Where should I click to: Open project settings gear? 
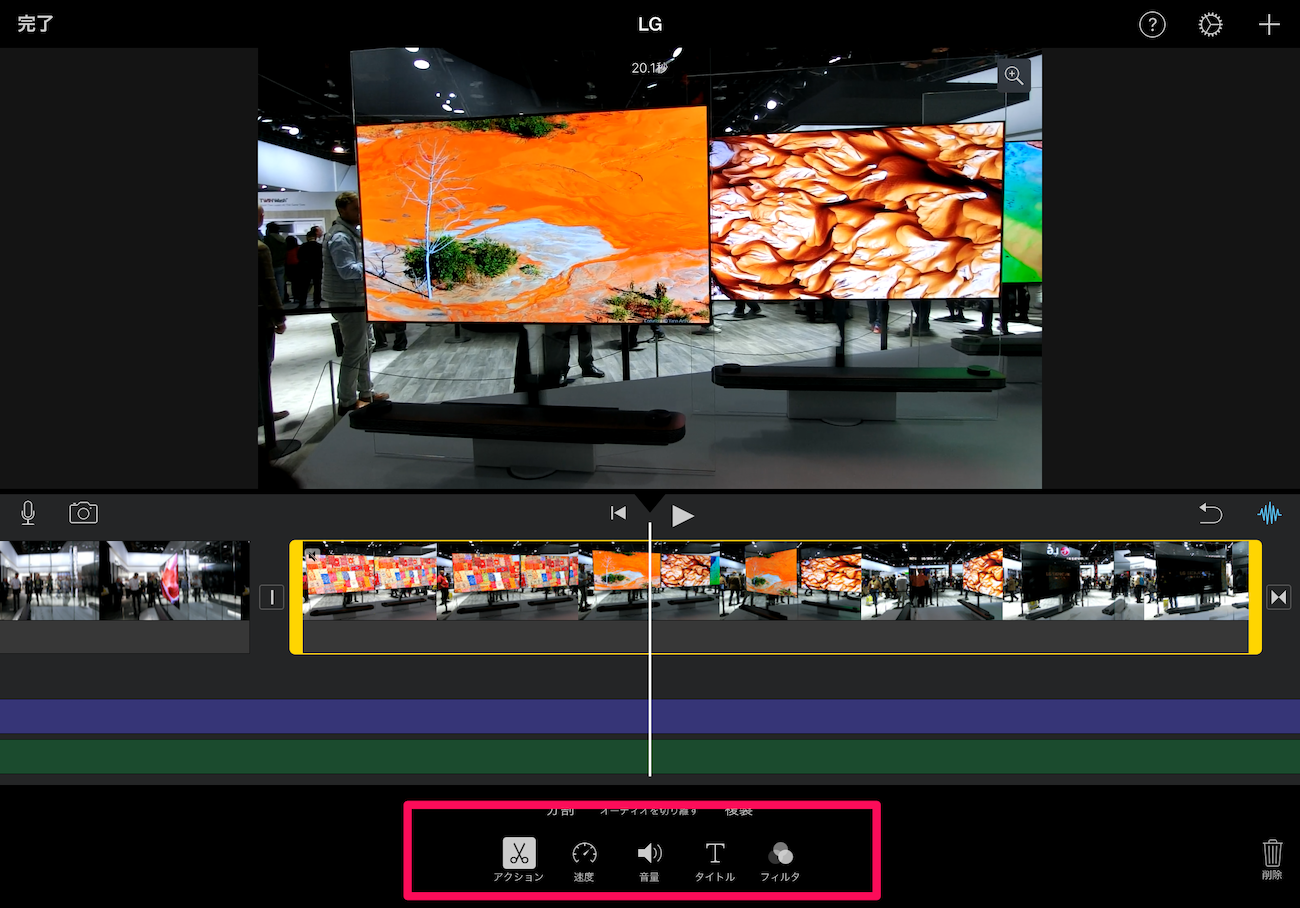click(1210, 25)
